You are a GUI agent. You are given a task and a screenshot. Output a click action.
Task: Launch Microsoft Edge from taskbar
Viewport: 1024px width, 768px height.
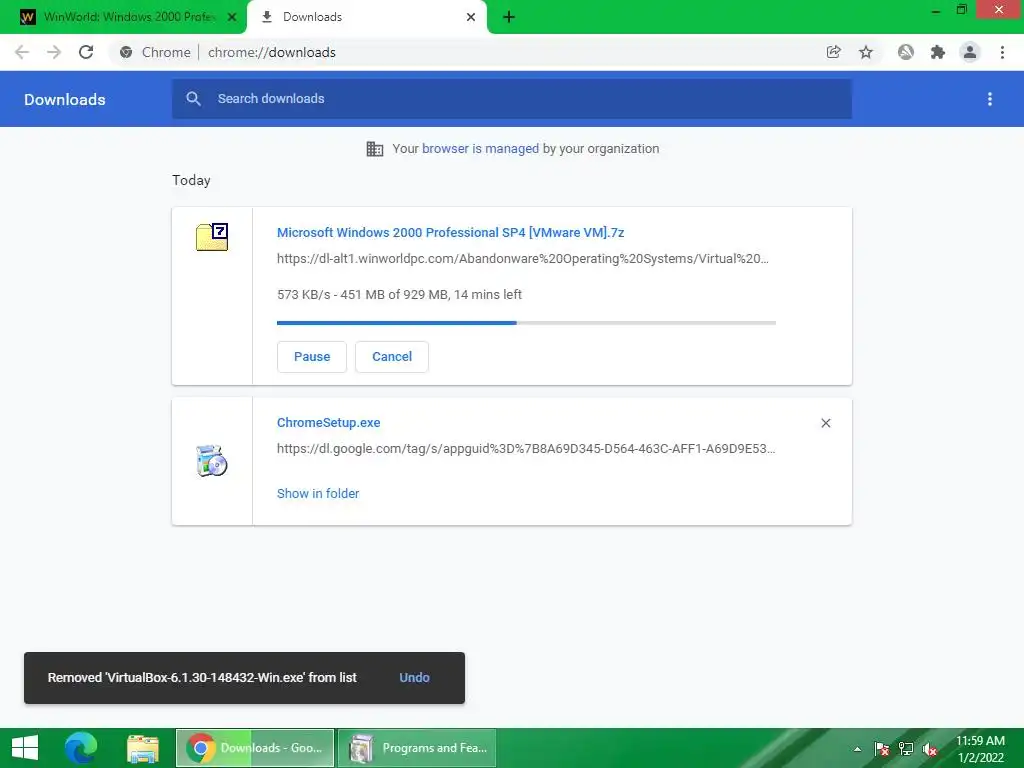81,748
